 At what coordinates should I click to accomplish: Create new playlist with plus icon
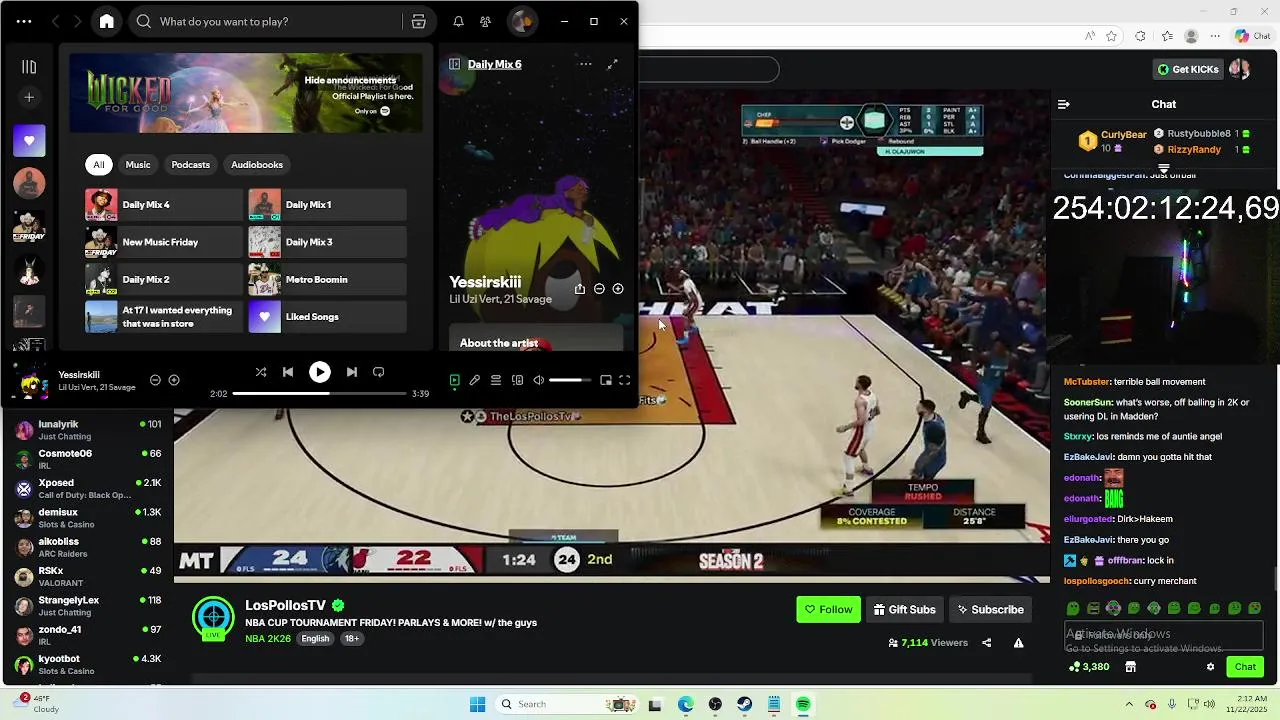29,97
